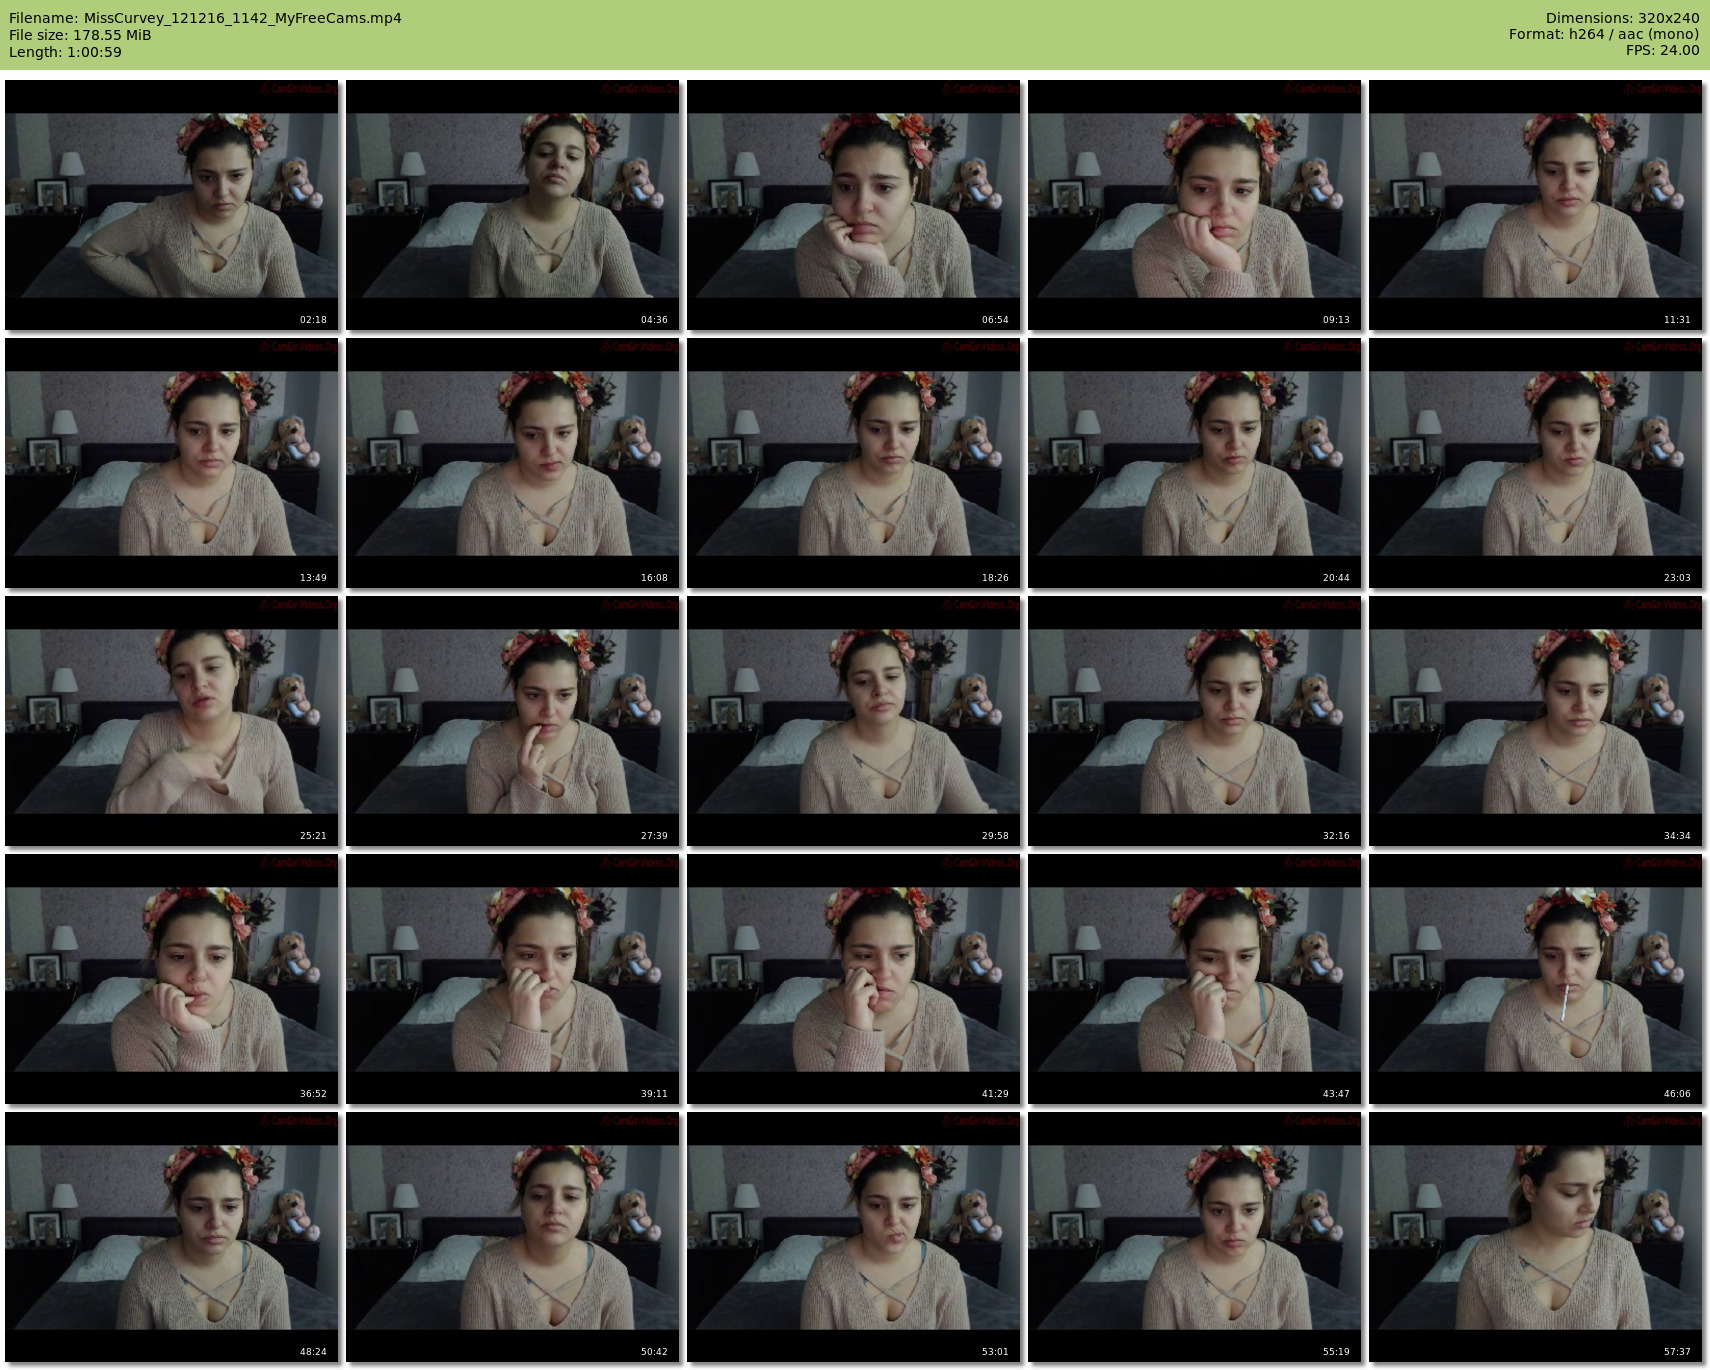
Task: Click the thumbnail stamped 43:47
Action: tap(1195, 979)
